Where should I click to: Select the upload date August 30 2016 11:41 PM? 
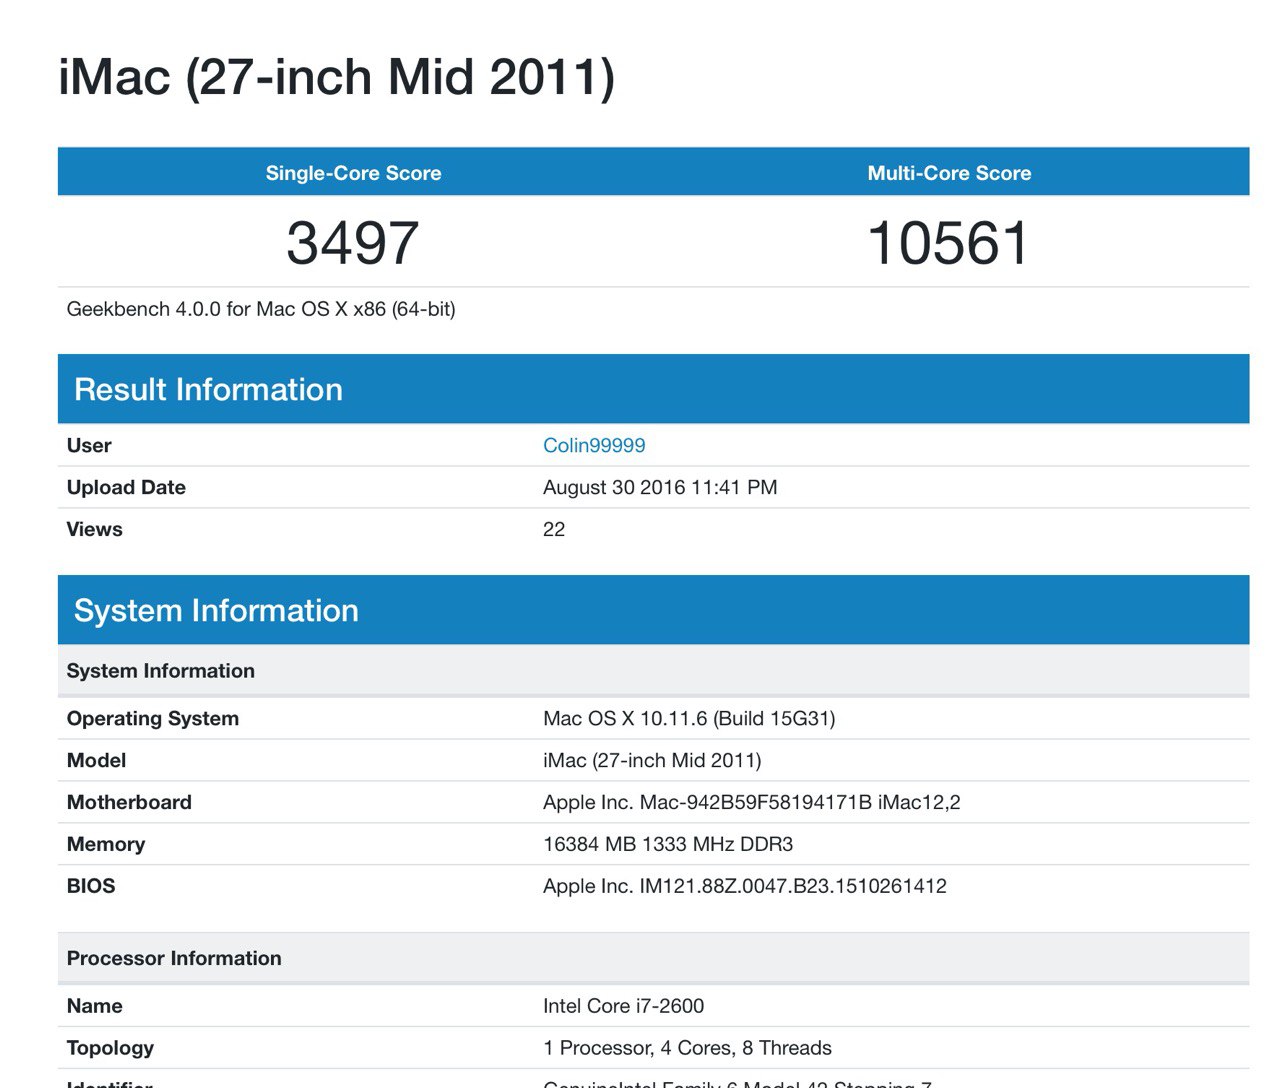(x=660, y=488)
